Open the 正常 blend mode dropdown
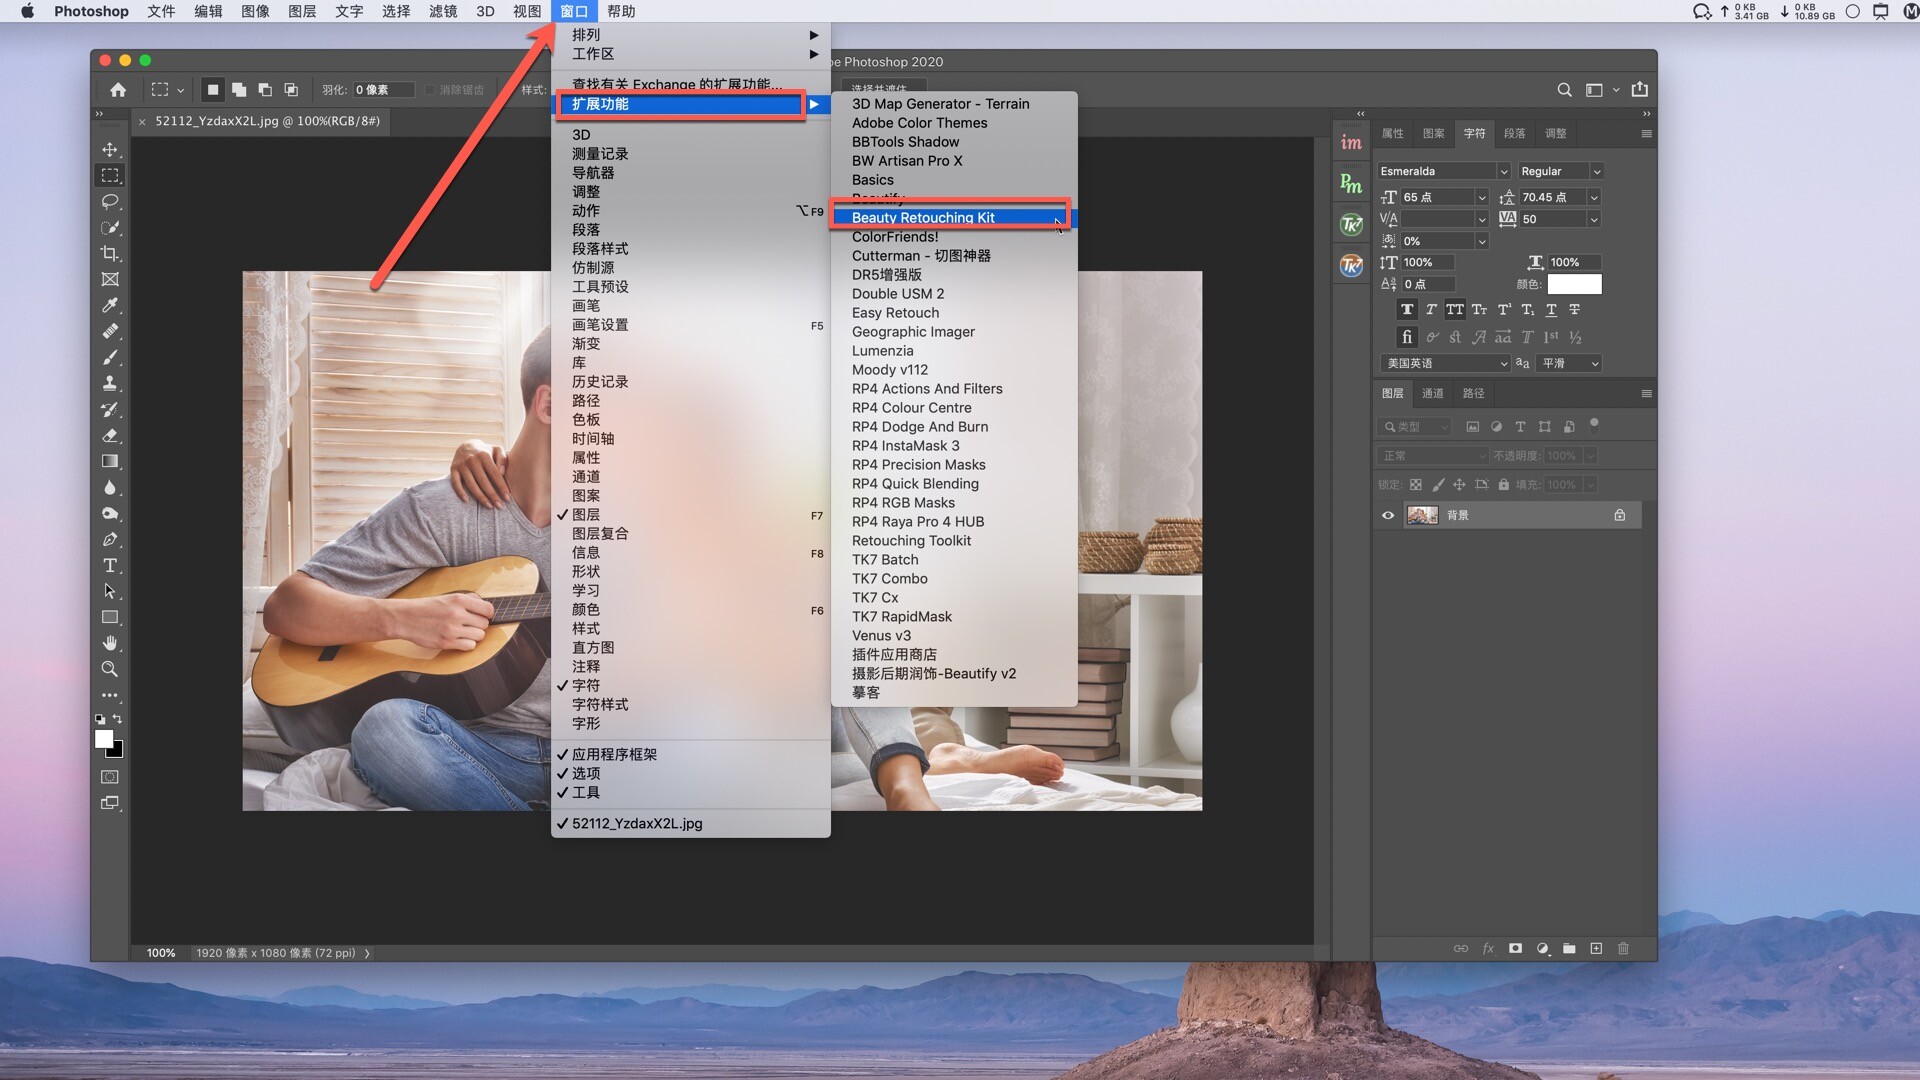 (x=1433, y=456)
